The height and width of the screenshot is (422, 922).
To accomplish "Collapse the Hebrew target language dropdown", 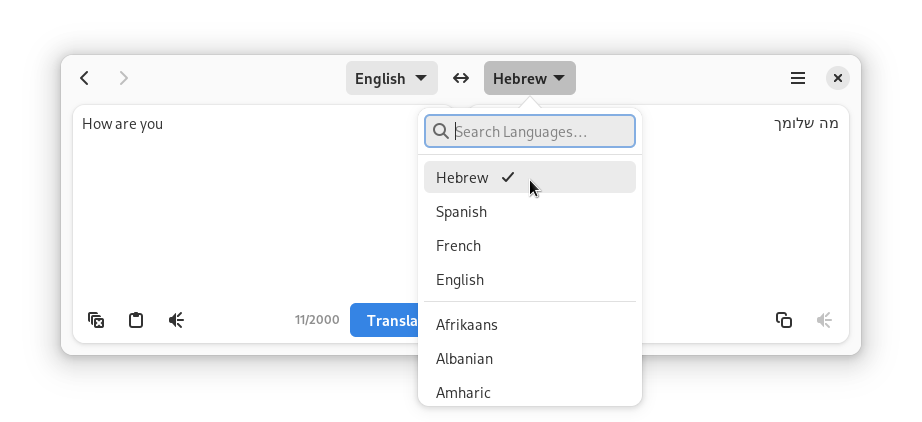I will click(x=529, y=78).
